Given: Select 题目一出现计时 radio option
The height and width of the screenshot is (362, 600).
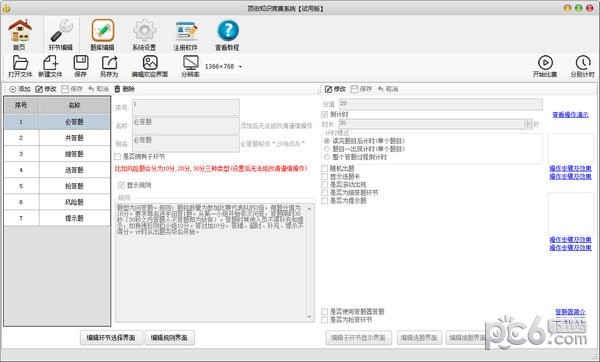Looking at the screenshot, I should (327, 149).
